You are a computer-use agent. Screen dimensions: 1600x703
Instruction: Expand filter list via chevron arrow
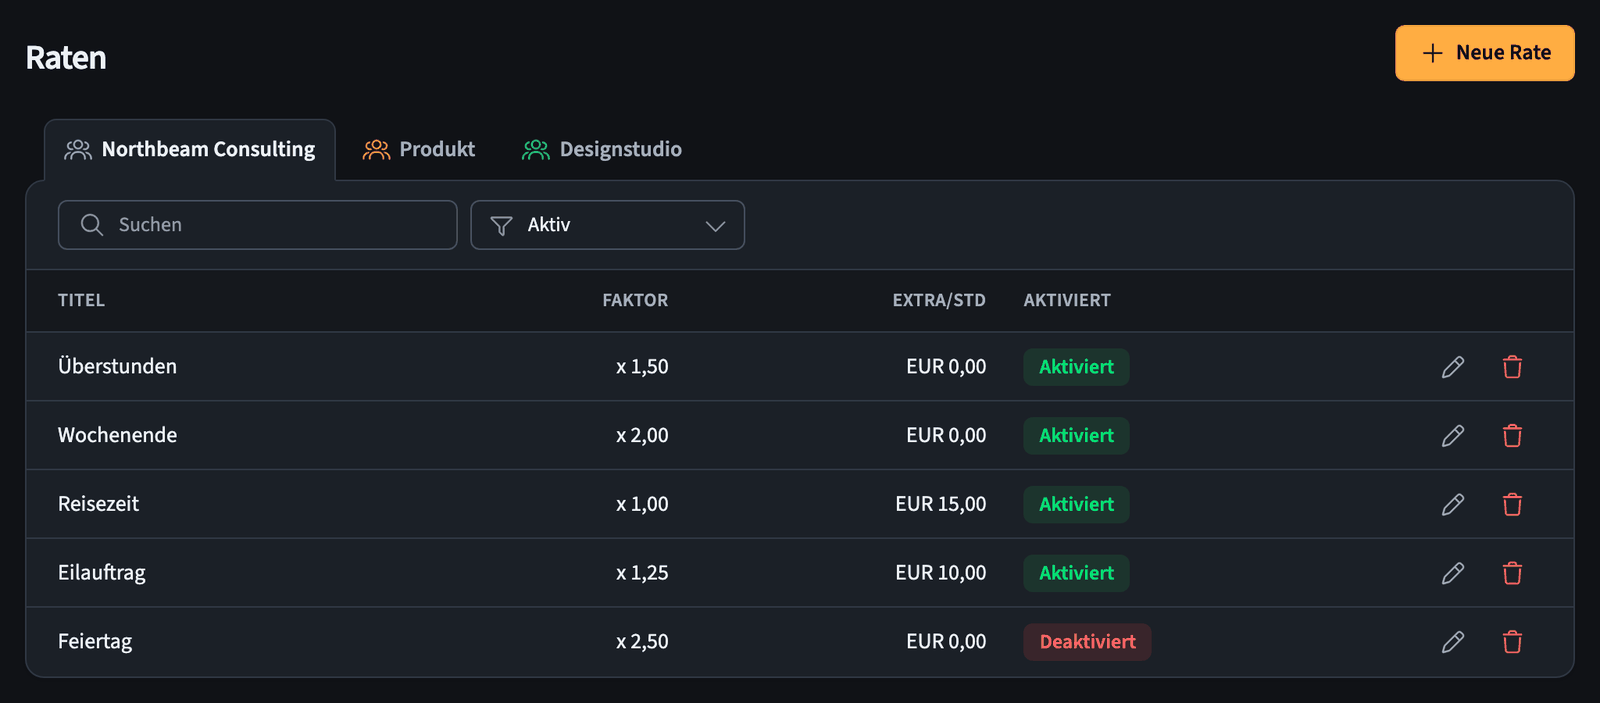pos(715,226)
